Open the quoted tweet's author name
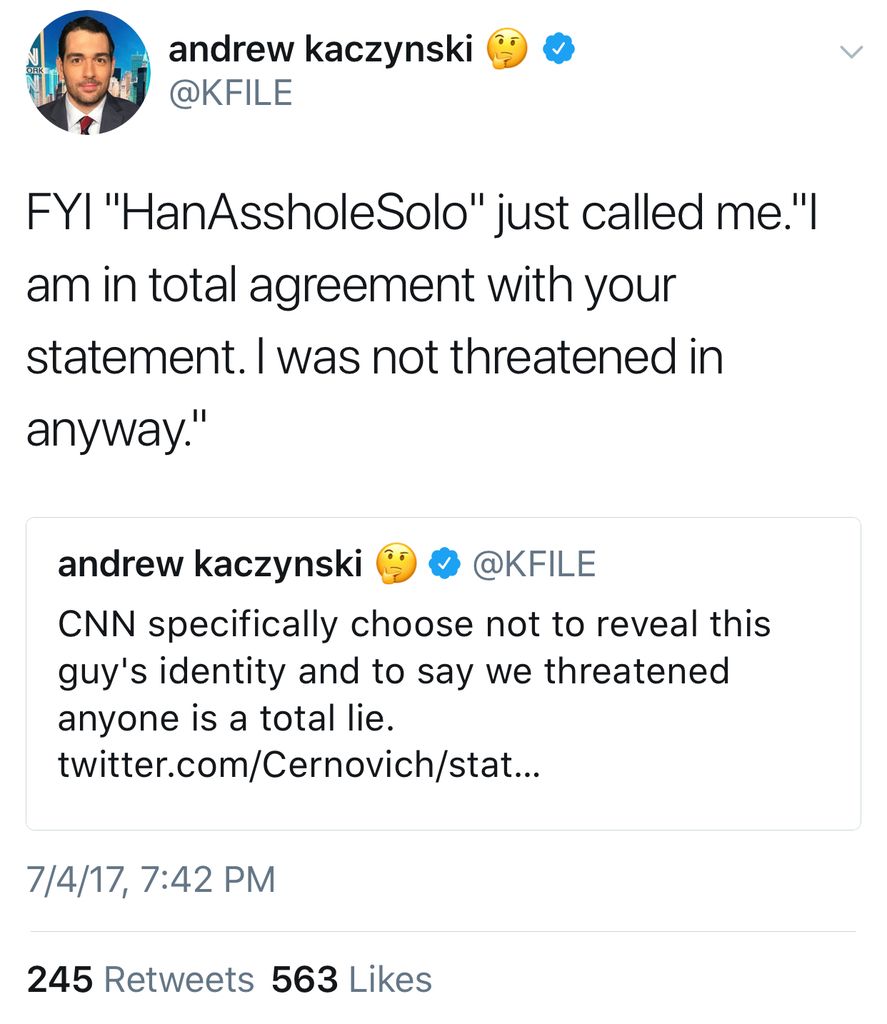This screenshot has width=887, height=1024. (x=210, y=565)
